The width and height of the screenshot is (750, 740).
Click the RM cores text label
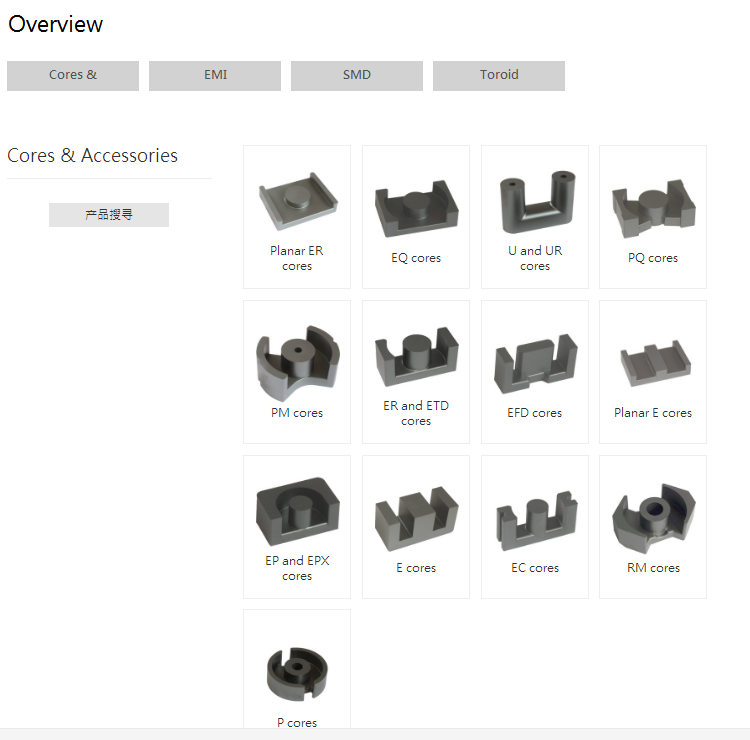point(653,568)
